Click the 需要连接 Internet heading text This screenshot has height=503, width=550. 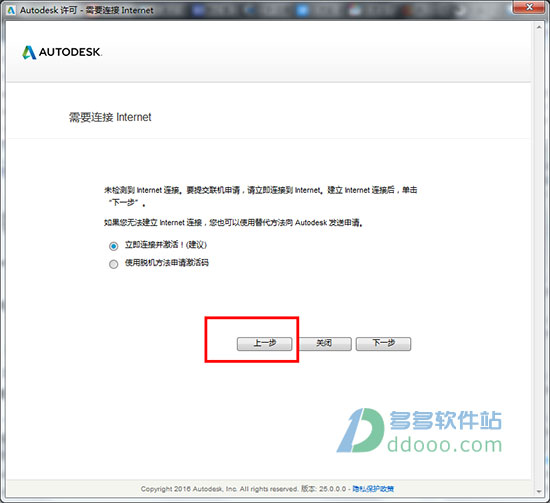point(110,117)
